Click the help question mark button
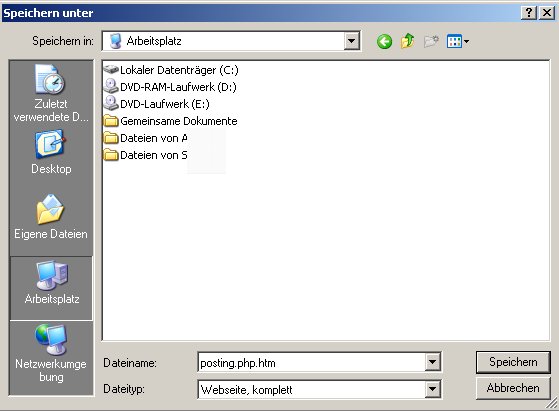 529,13
